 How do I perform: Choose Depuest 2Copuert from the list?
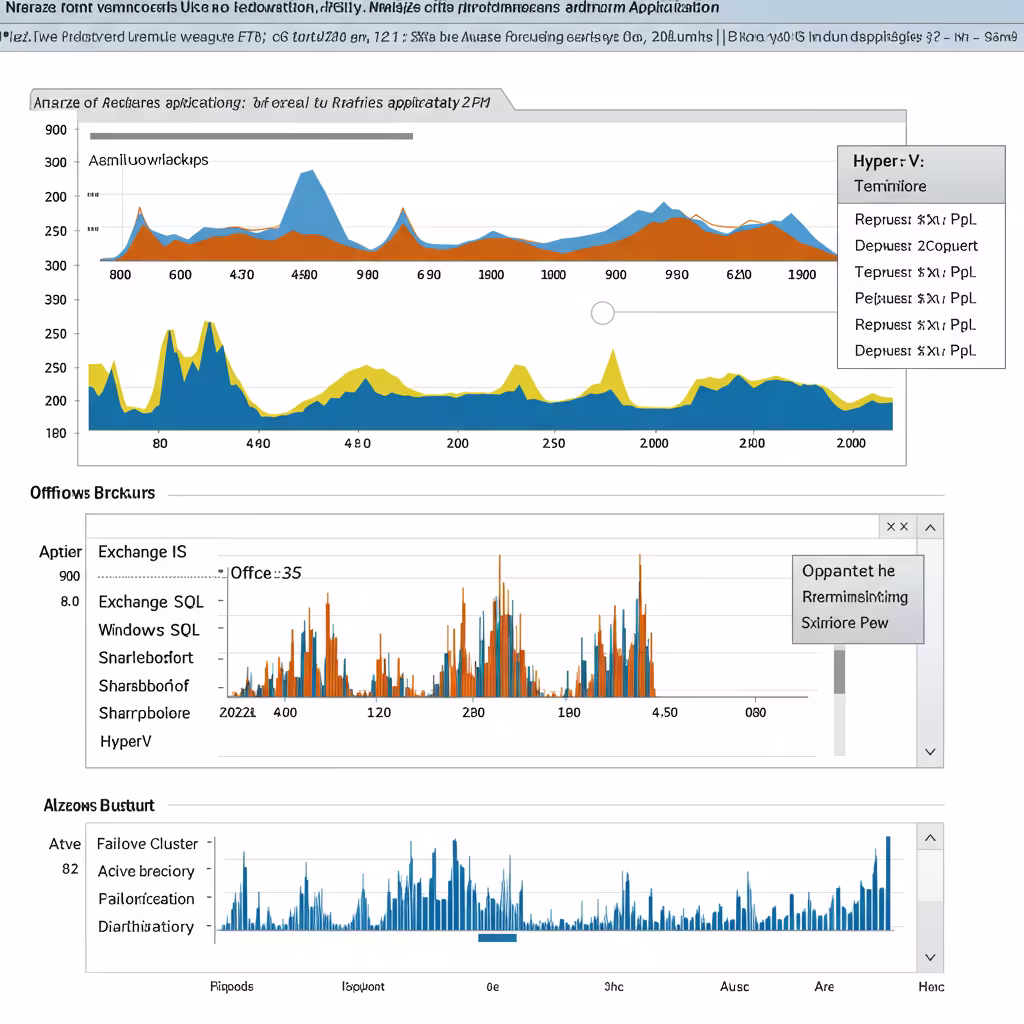click(916, 246)
